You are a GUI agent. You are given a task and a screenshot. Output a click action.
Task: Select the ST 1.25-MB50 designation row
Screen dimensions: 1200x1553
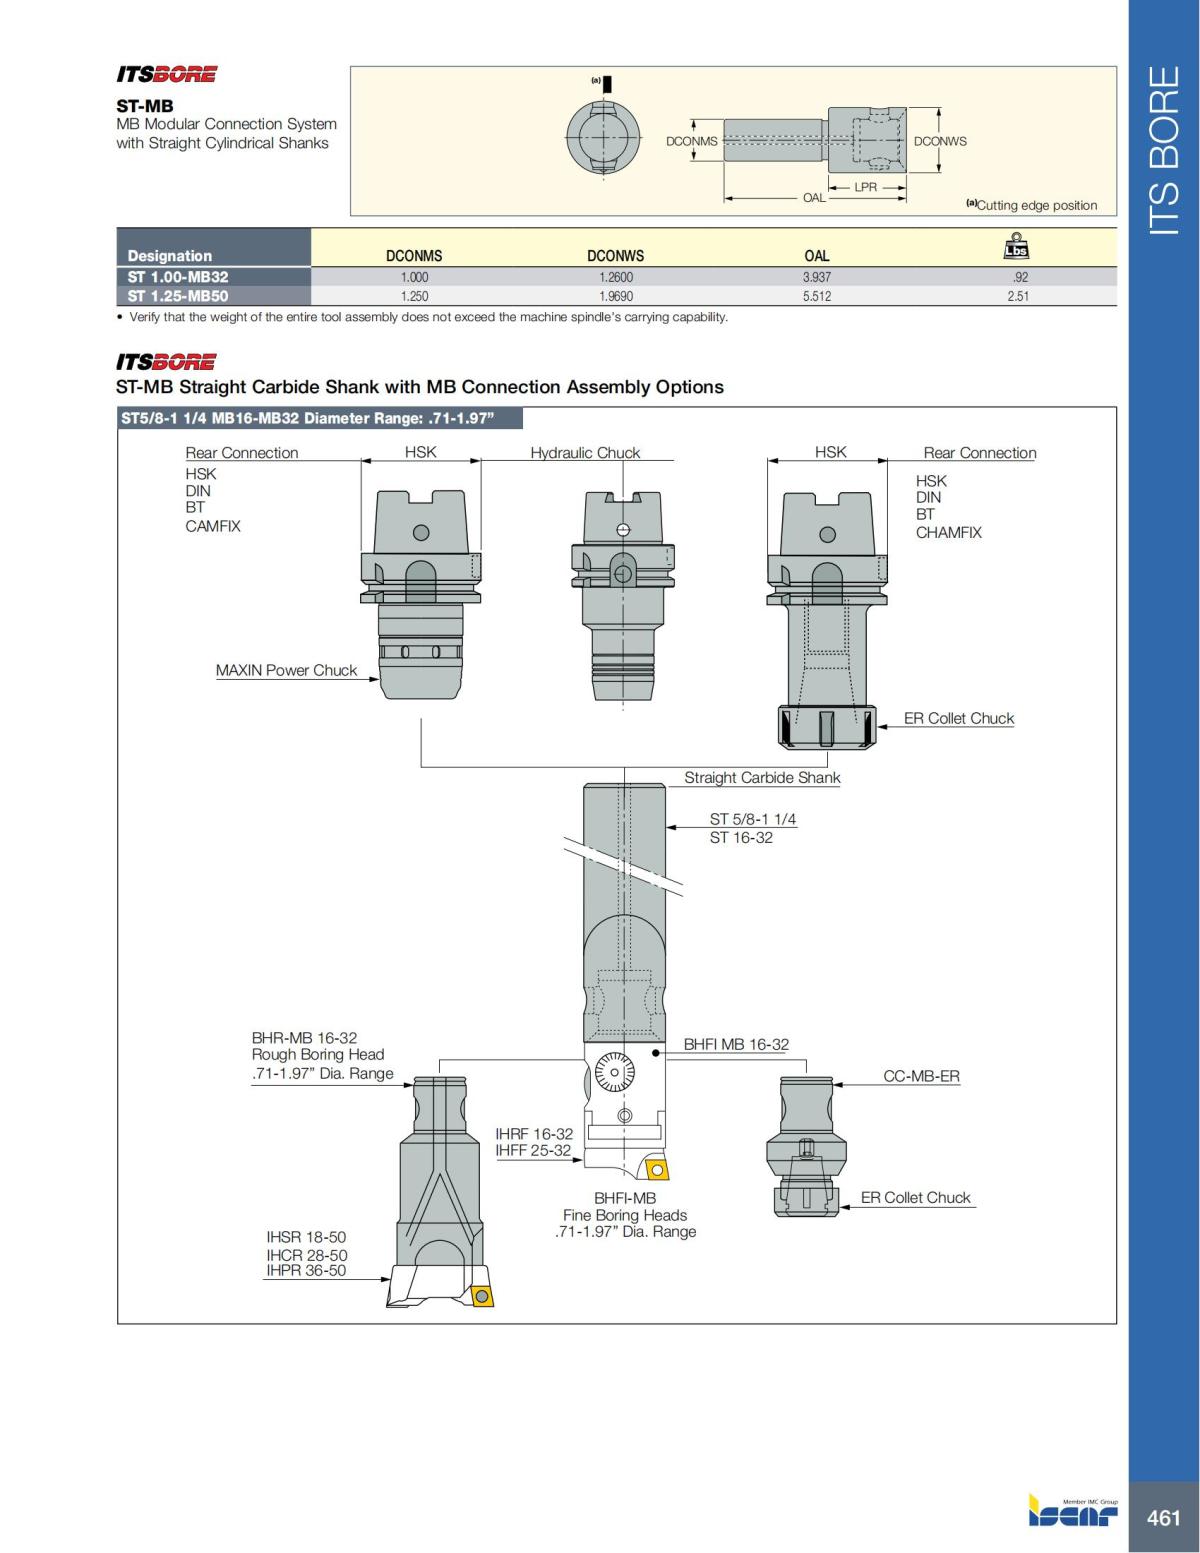tap(616, 296)
